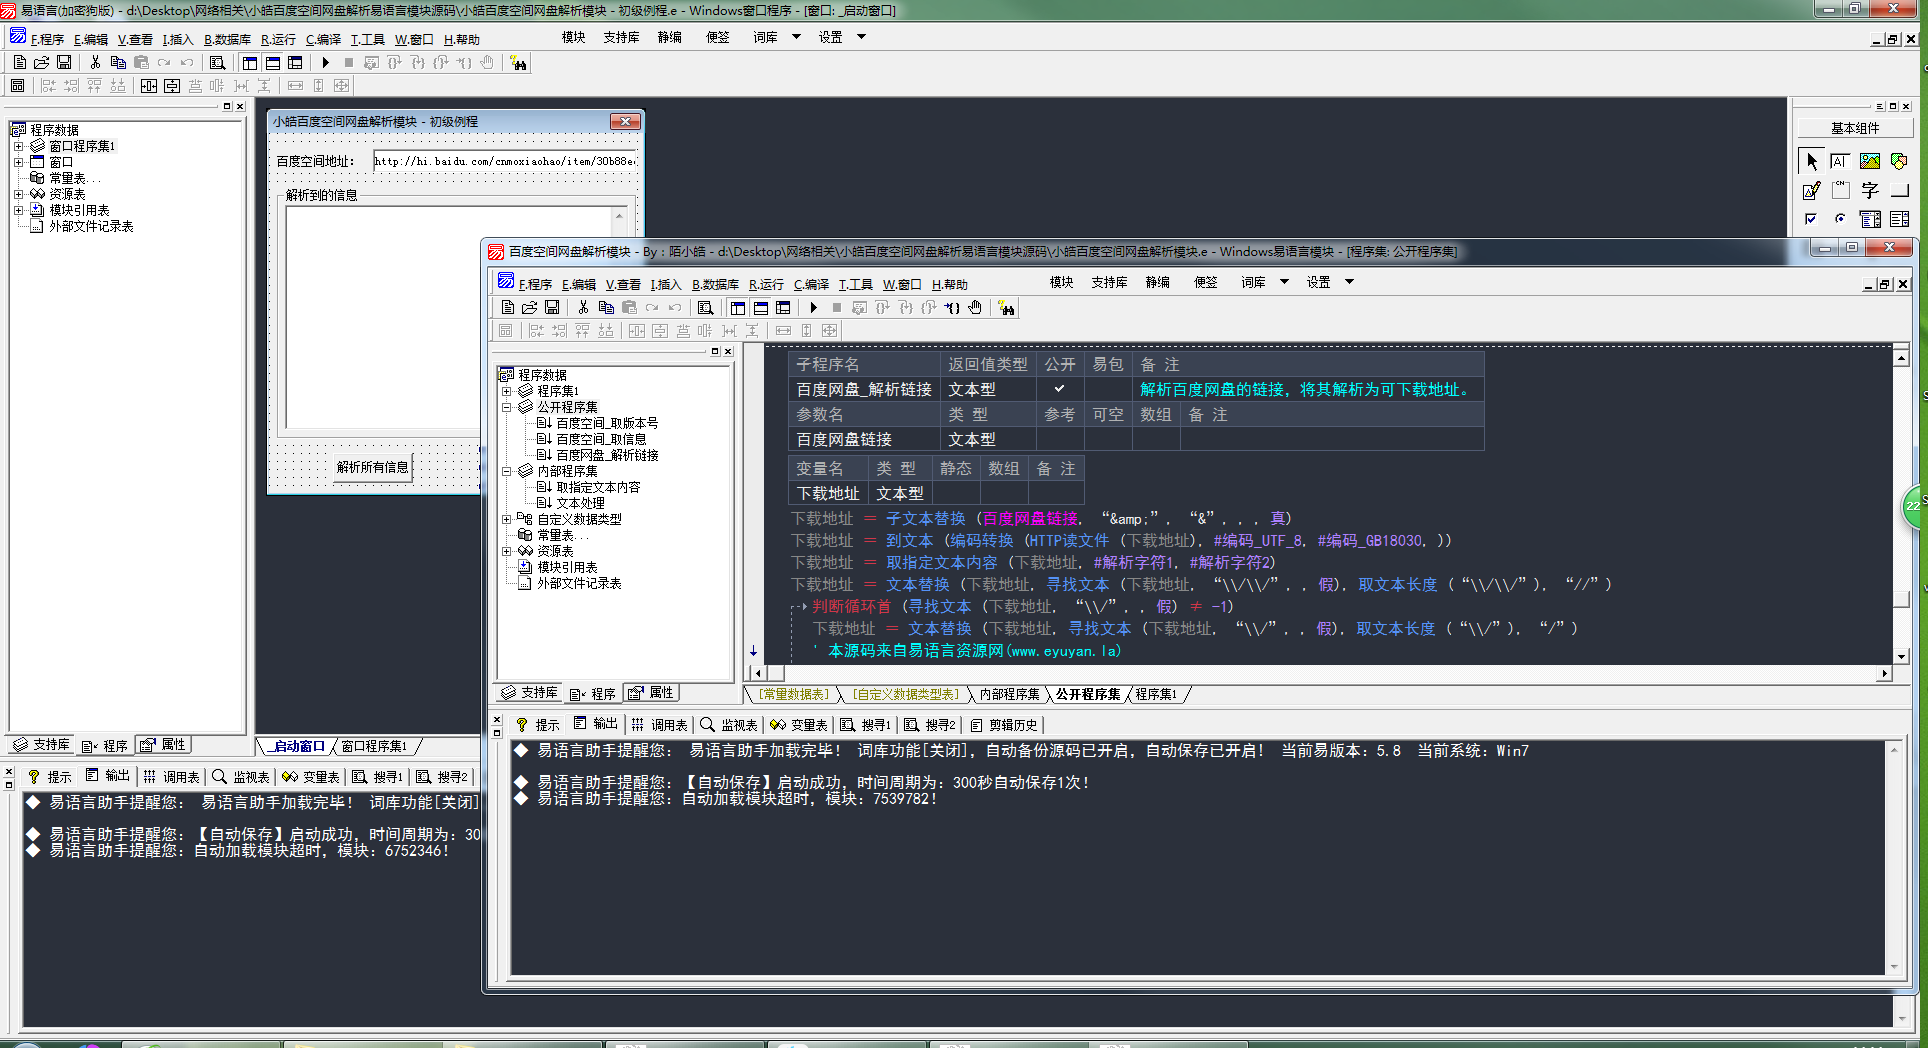The width and height of the screenshot is (1928, 1048).
Task: Select 百度空间_取版本号 in front window tree
Action: [607, 423]
